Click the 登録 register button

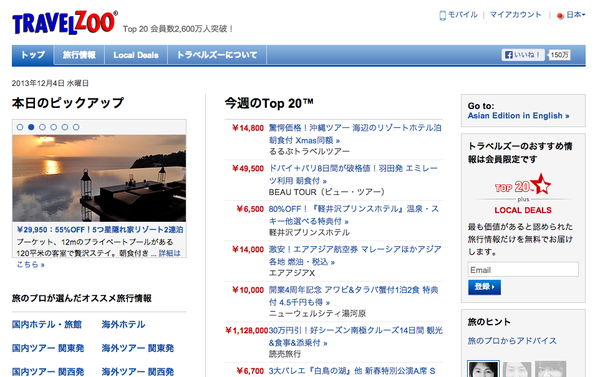coord(484,287)
